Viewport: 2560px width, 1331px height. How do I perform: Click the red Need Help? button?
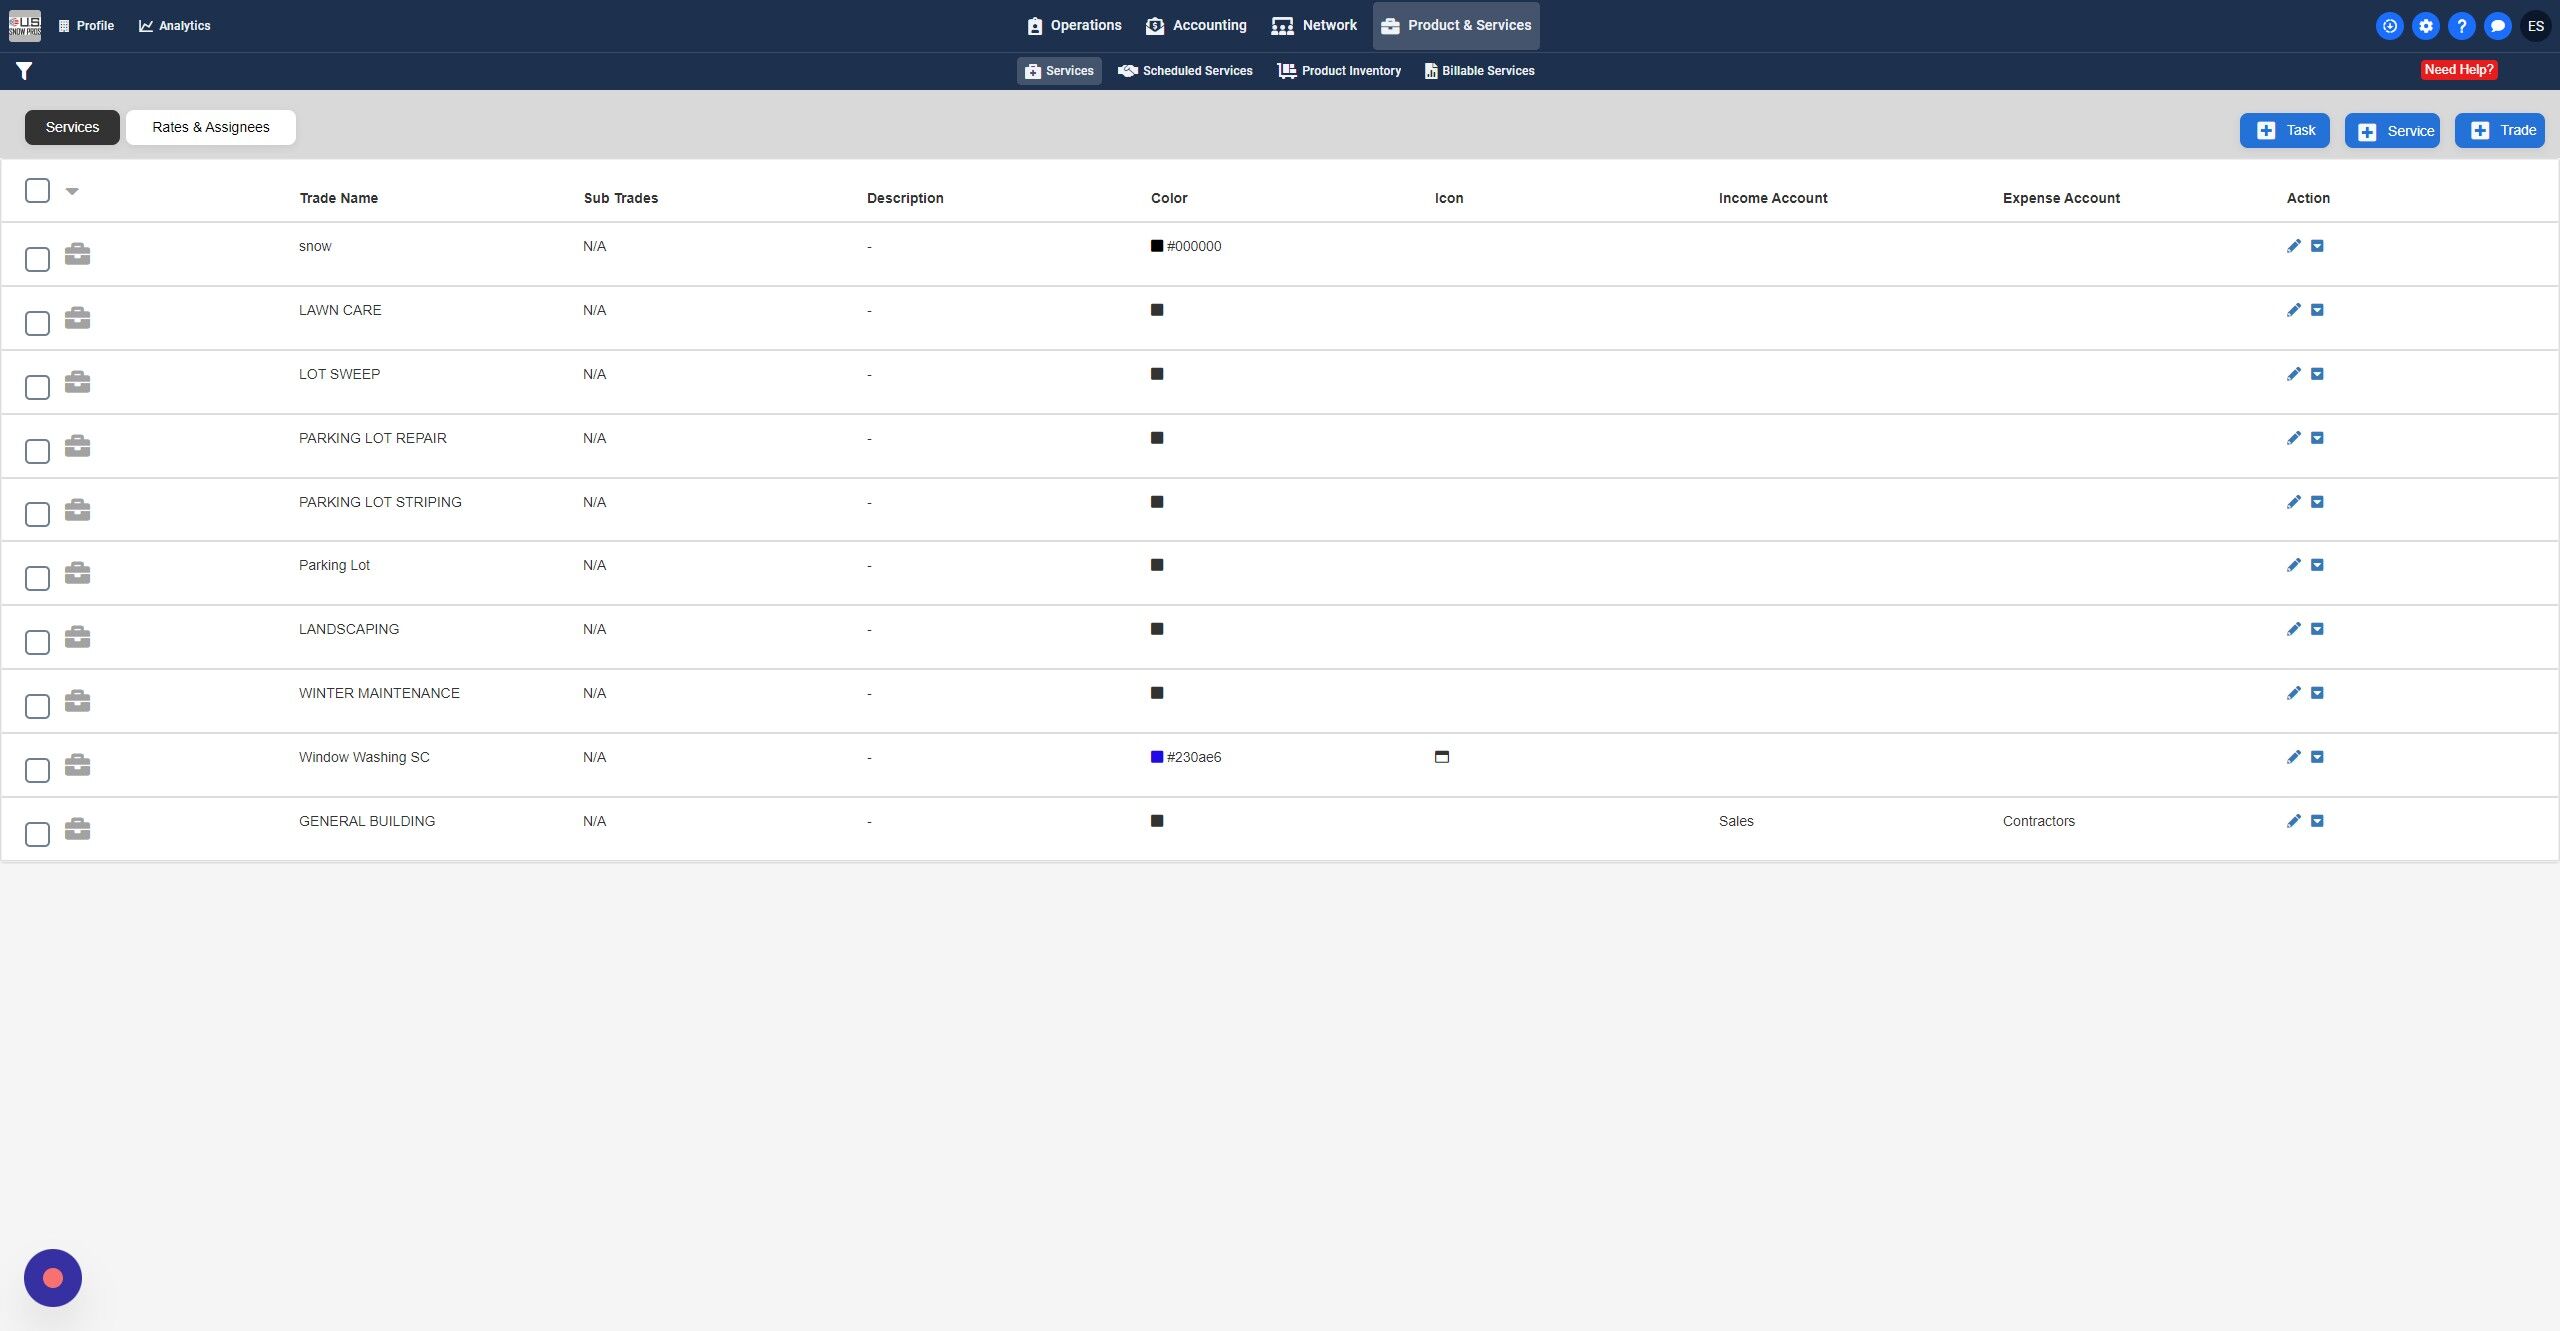pos(2458,69)
